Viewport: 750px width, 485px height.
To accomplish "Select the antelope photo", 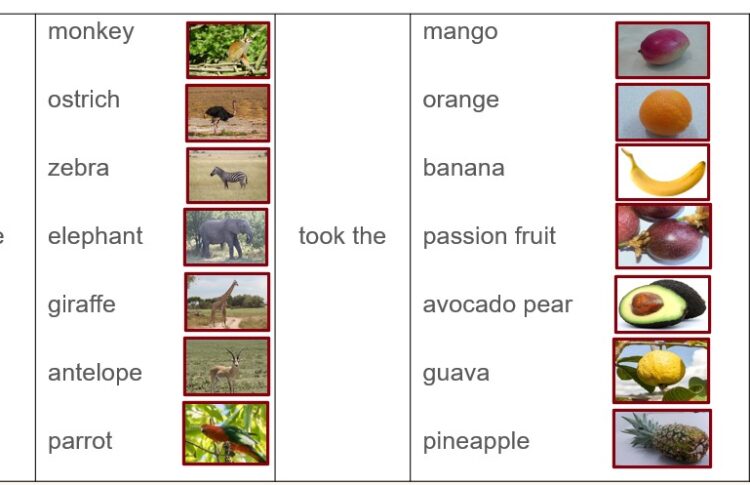I will click(227, 366).
